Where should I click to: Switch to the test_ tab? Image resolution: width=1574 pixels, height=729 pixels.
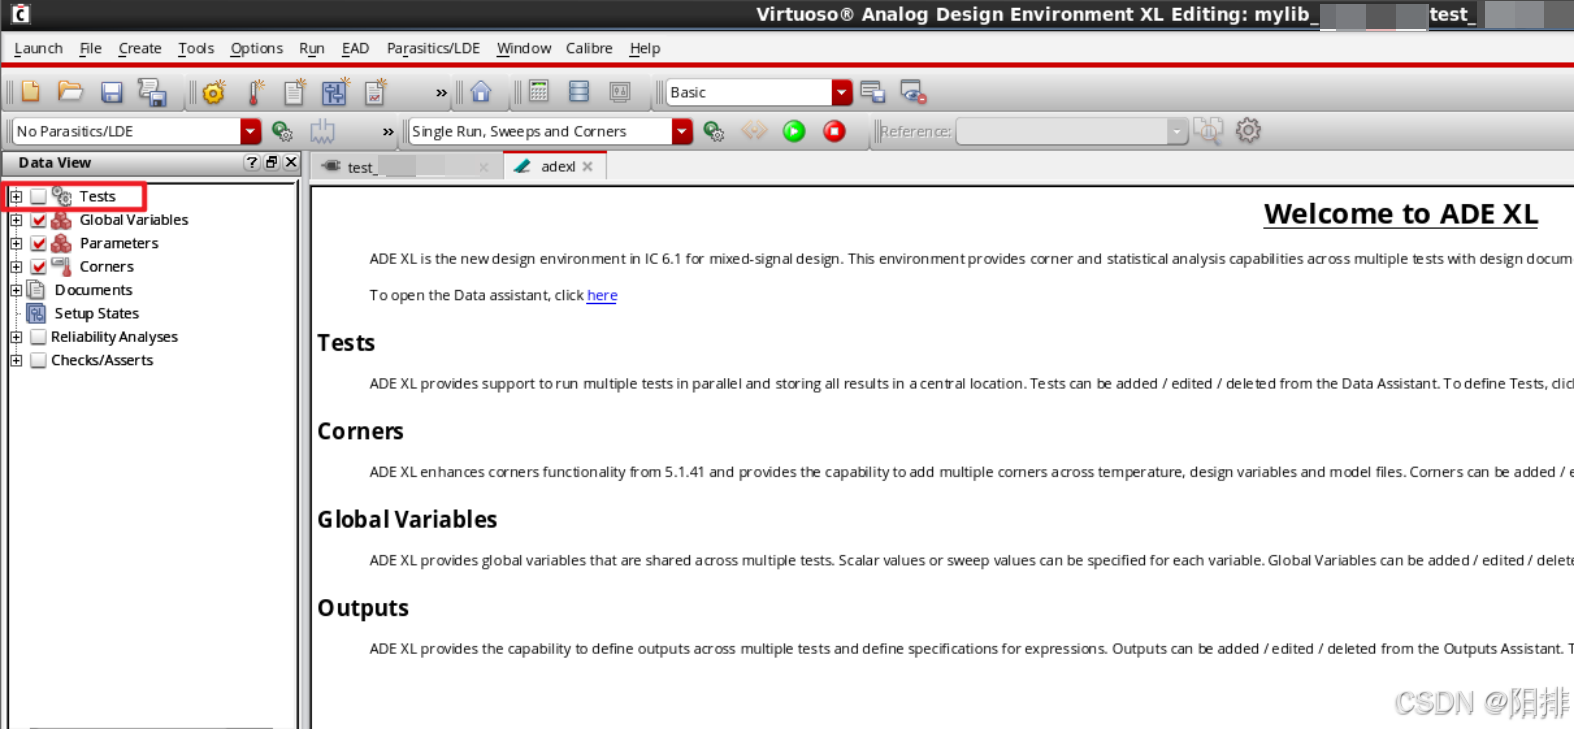tap(406, 167)
